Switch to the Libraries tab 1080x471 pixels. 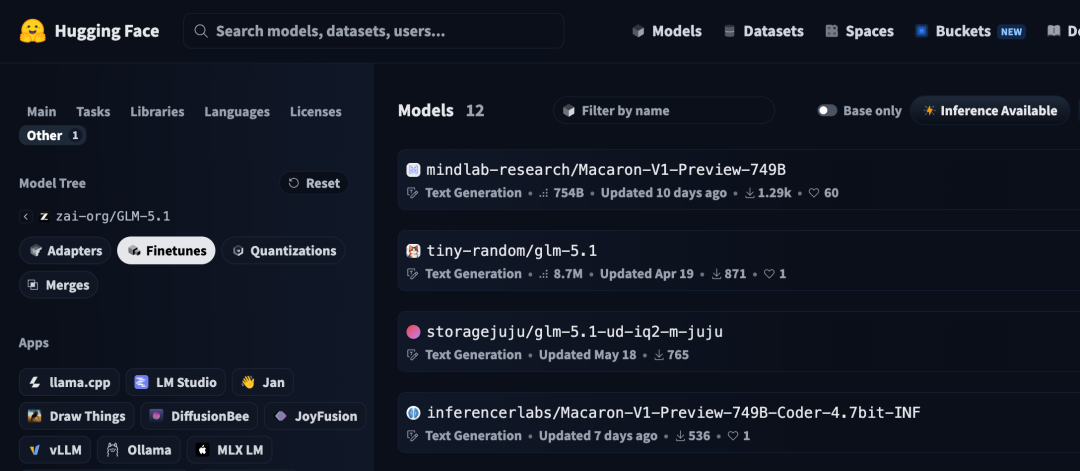157,112
